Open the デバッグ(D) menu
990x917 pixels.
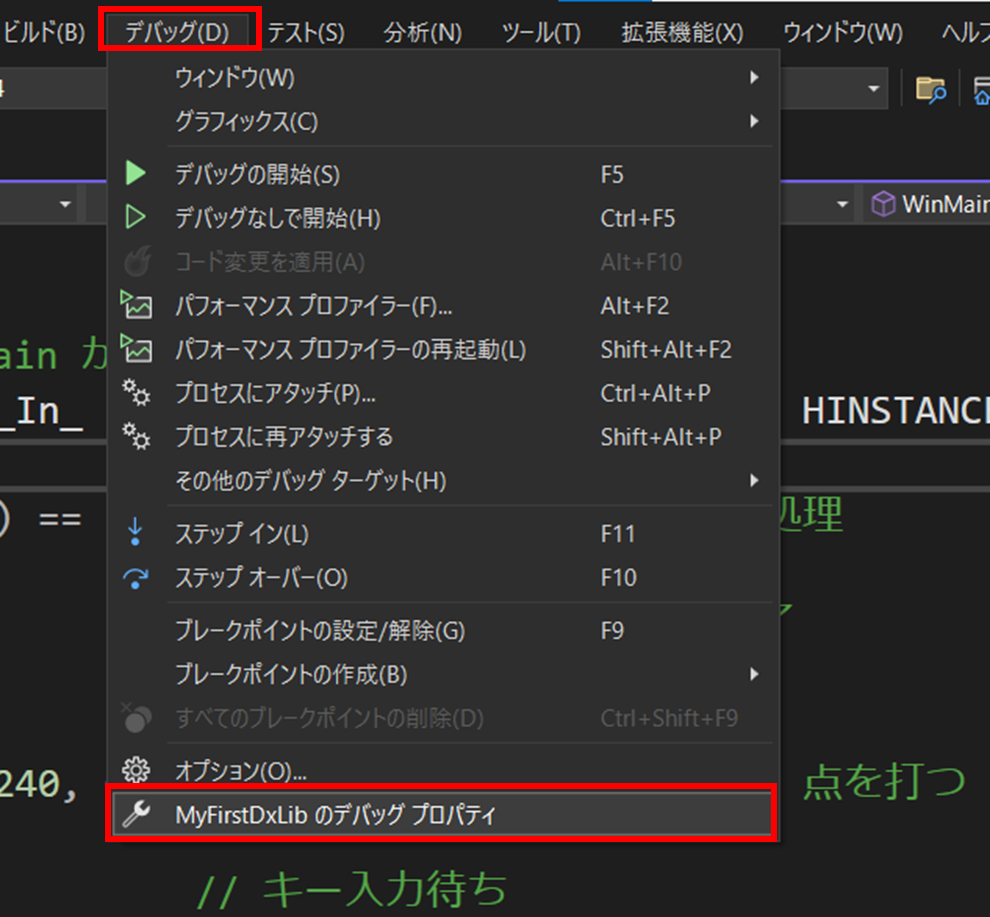pos(178,31)
